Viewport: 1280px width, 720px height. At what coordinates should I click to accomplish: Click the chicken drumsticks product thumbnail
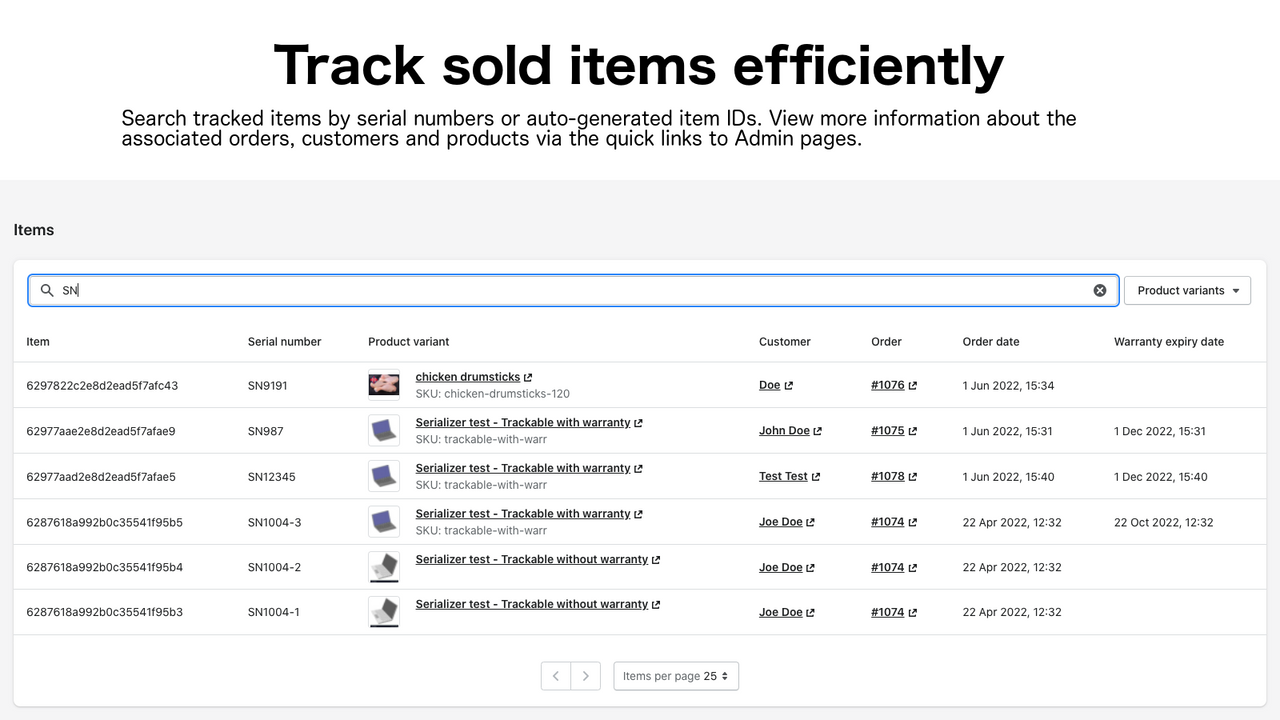[x=384, y=385]
